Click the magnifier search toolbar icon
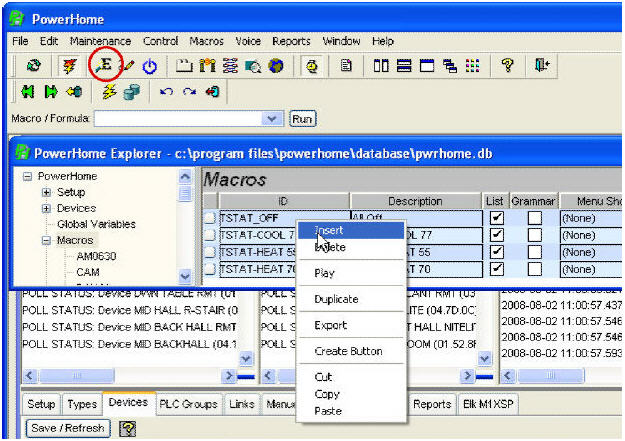 (x=253, y=66)
